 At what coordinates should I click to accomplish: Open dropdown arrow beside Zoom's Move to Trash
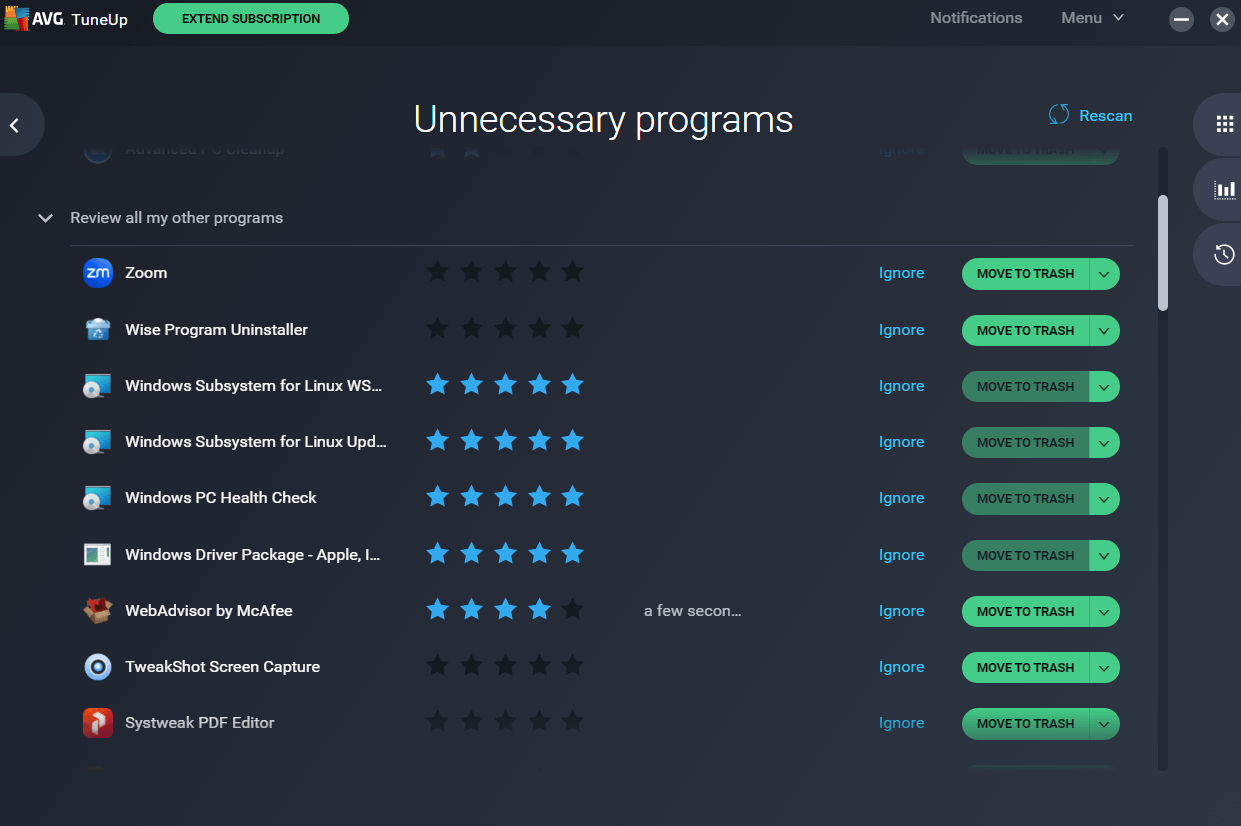(x=1104, y=274)
